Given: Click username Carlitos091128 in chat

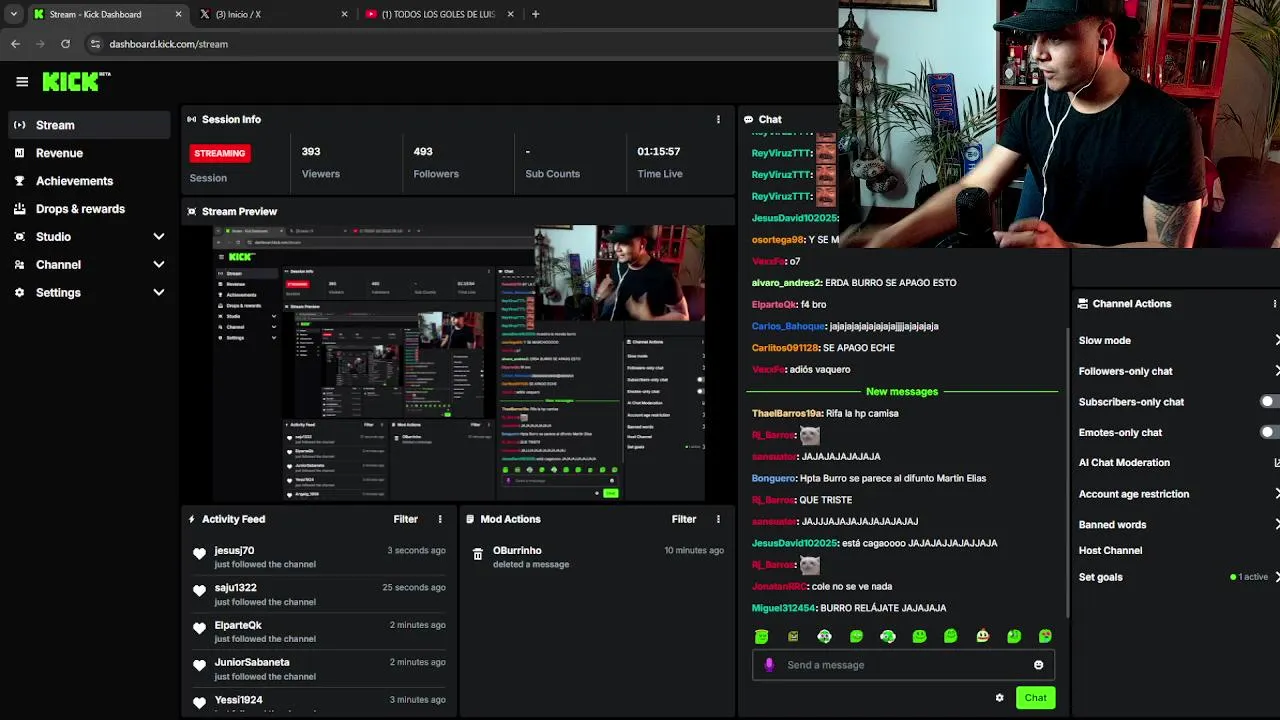Looking at the screenshot, I should [x=785, y=348].
